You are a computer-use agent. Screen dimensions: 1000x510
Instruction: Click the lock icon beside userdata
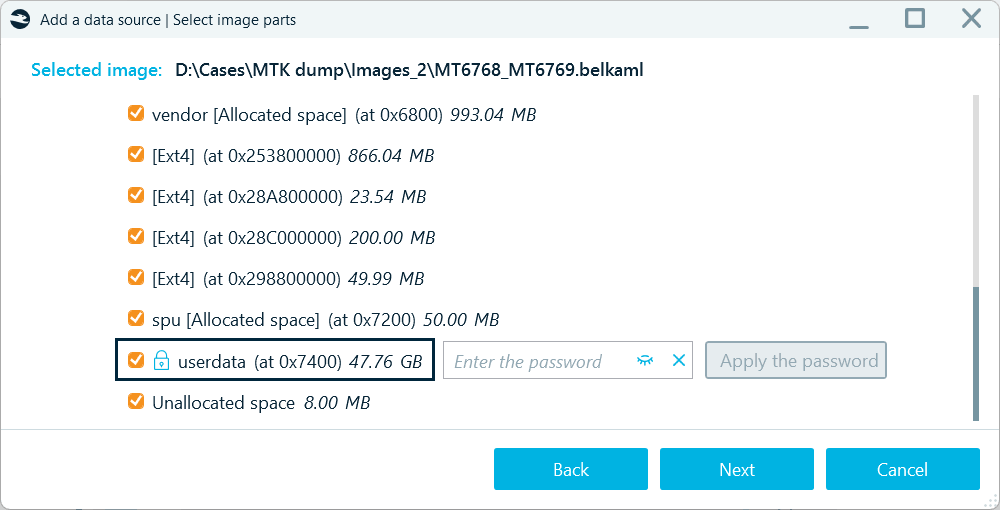point(161,361)
